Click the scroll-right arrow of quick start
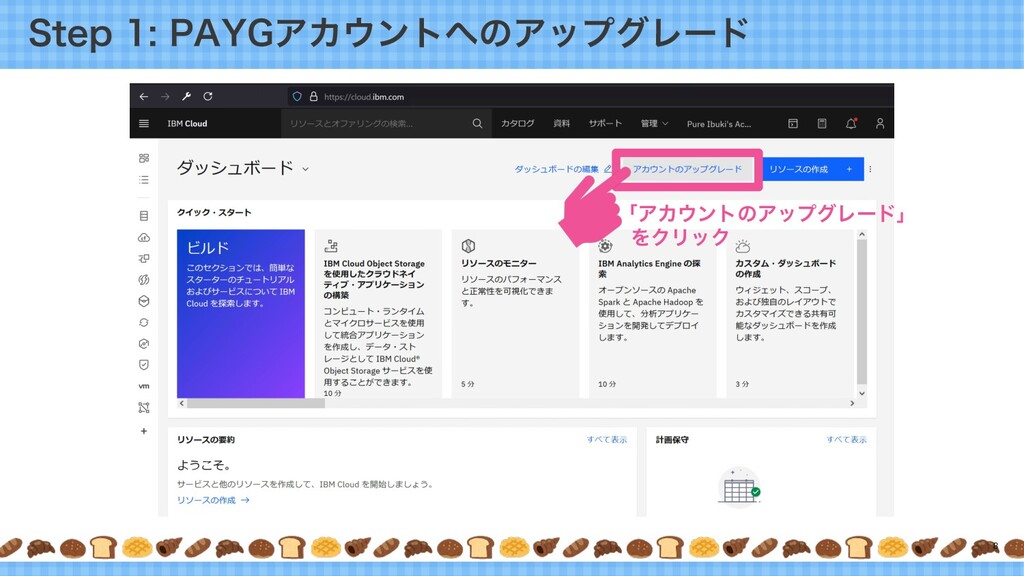Screen dimensions: 1024x576 [852, 404]
